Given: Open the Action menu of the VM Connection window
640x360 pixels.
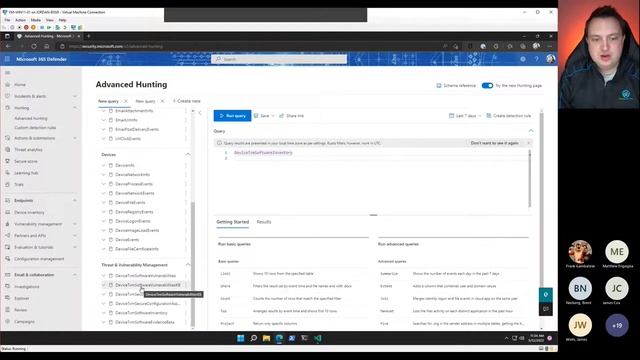Looking at the screenshot, I should point(20,20).
